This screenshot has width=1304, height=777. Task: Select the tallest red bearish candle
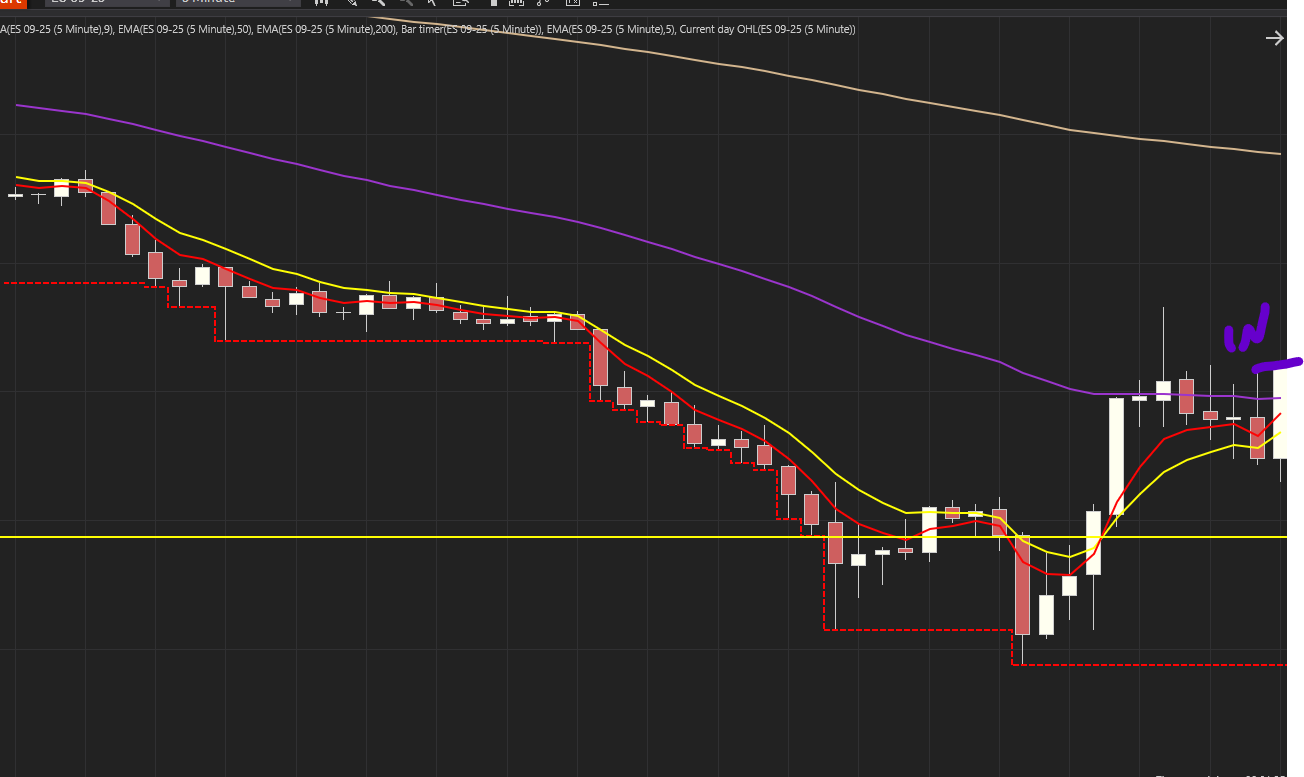(x=1022, y=585)
